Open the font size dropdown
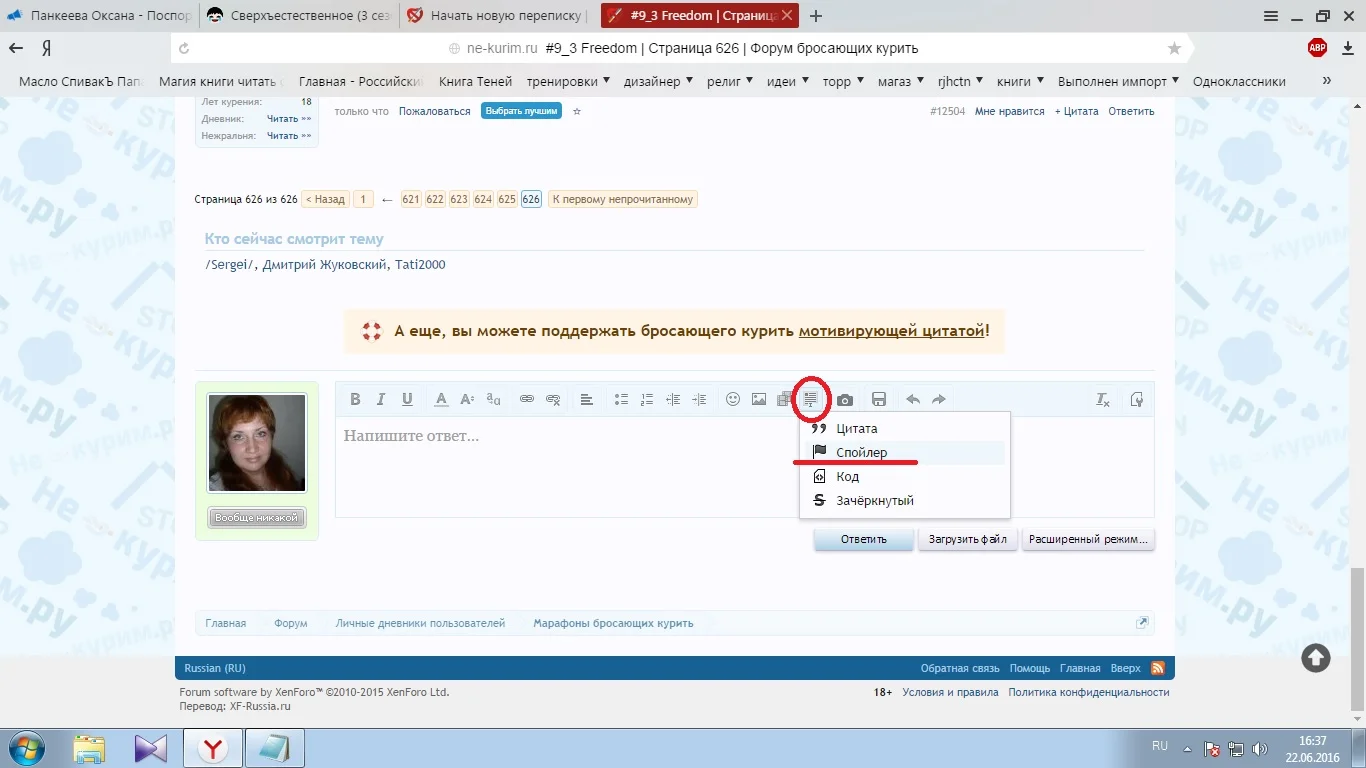Viewport: 1366px width, 768px height. [x=466, y=399]
